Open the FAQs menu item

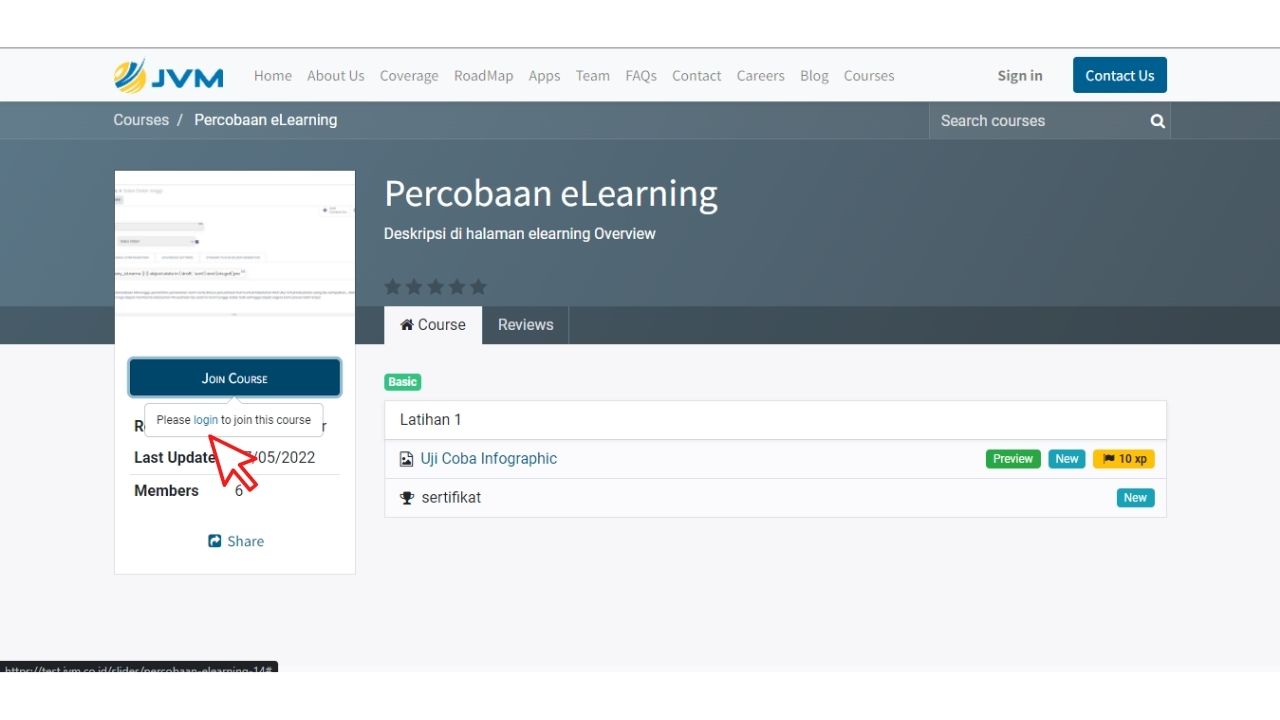tap(641, 76)
